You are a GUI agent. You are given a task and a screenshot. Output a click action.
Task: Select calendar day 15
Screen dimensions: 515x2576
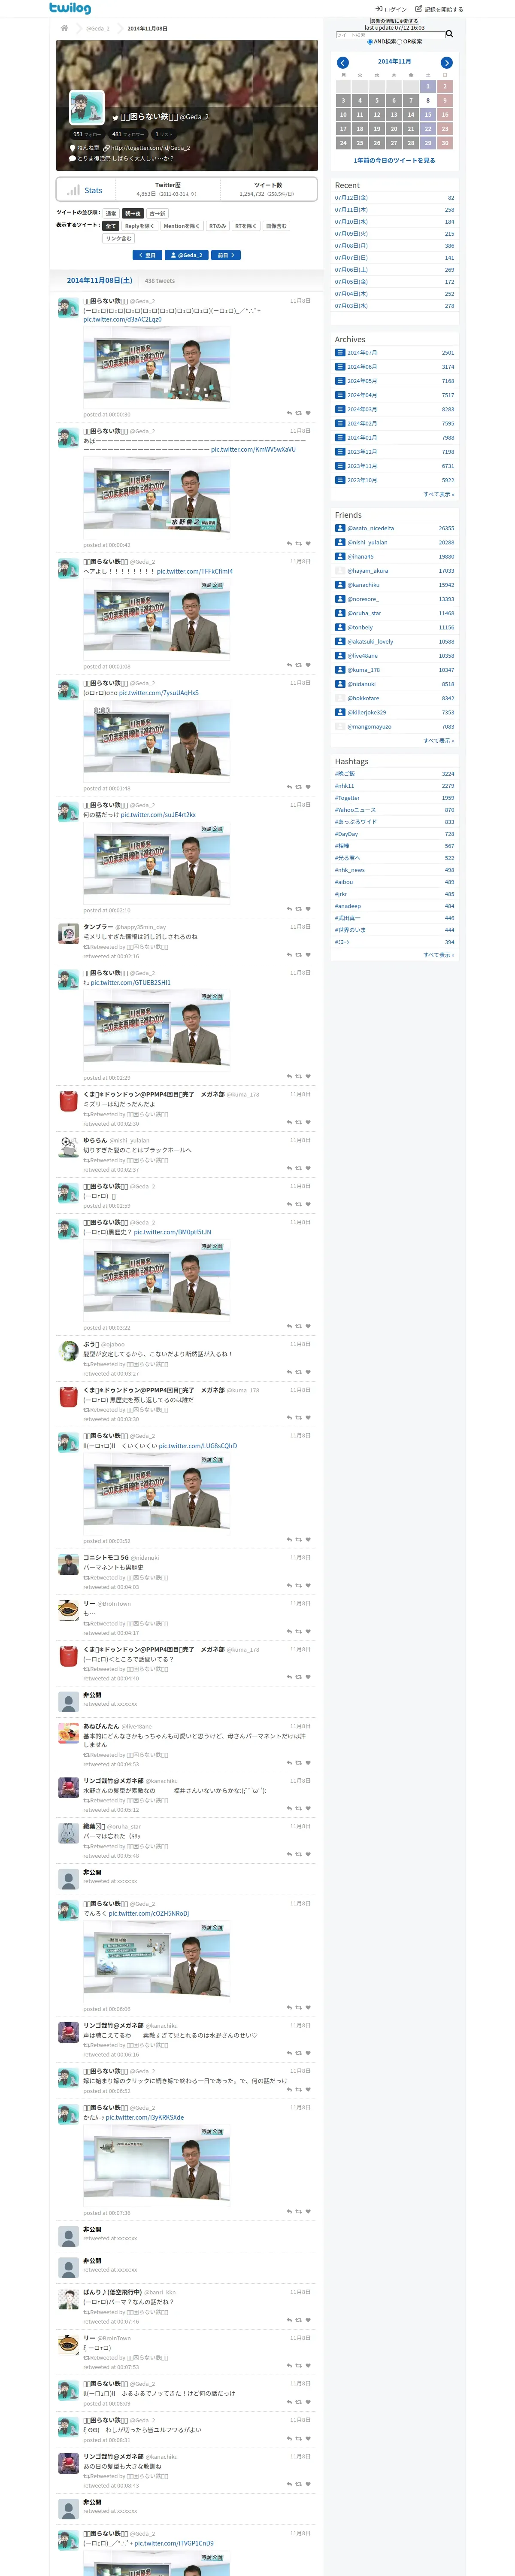428,115
